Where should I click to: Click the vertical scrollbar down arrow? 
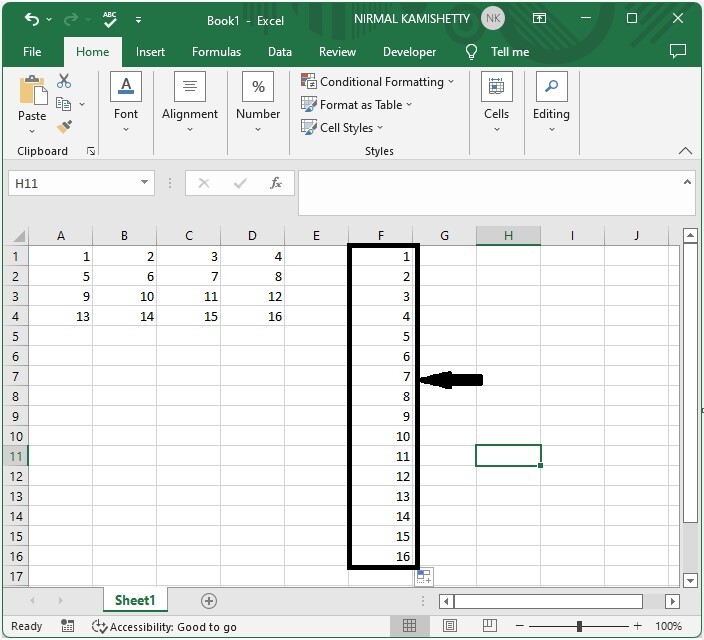pos(690,580)
